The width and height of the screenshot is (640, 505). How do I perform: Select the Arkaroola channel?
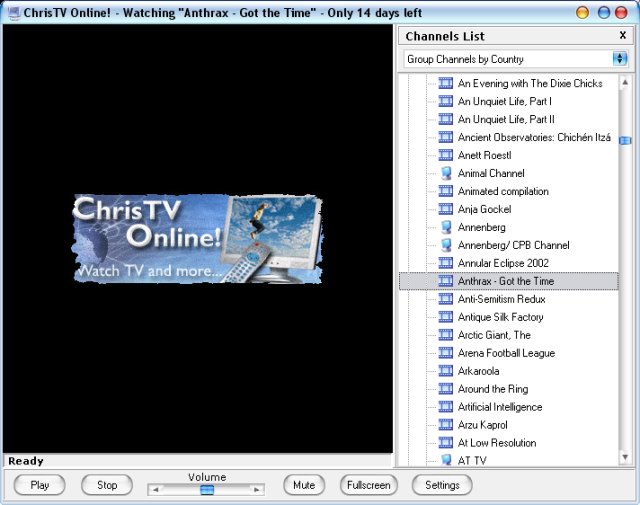(479, 371)
